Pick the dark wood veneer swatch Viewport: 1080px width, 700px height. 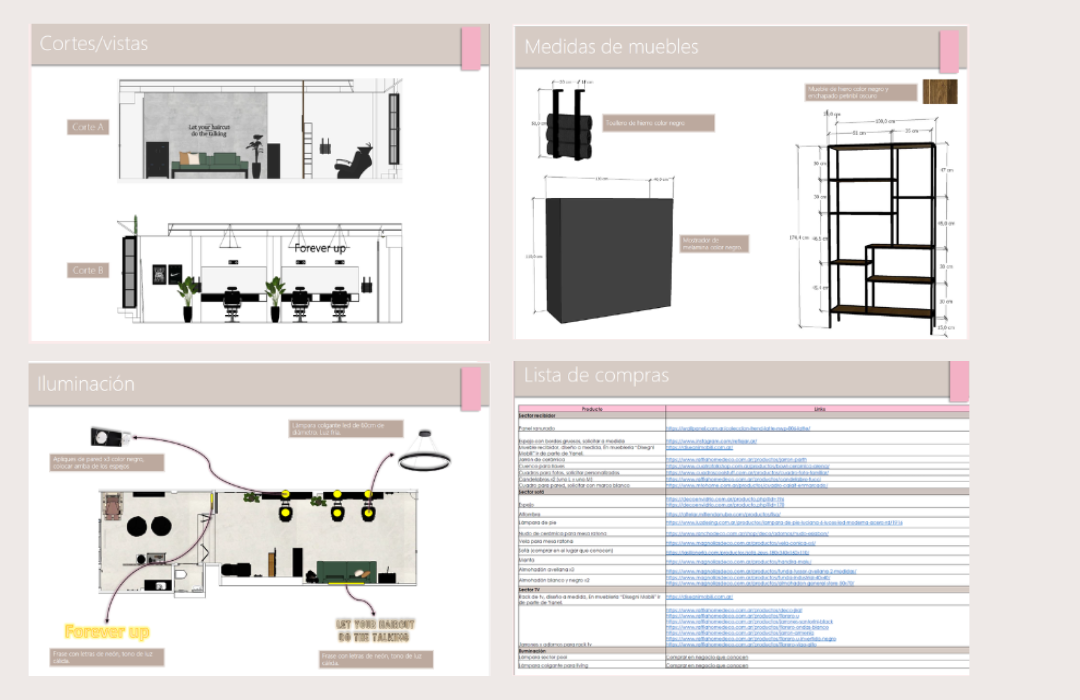point(940,92)
